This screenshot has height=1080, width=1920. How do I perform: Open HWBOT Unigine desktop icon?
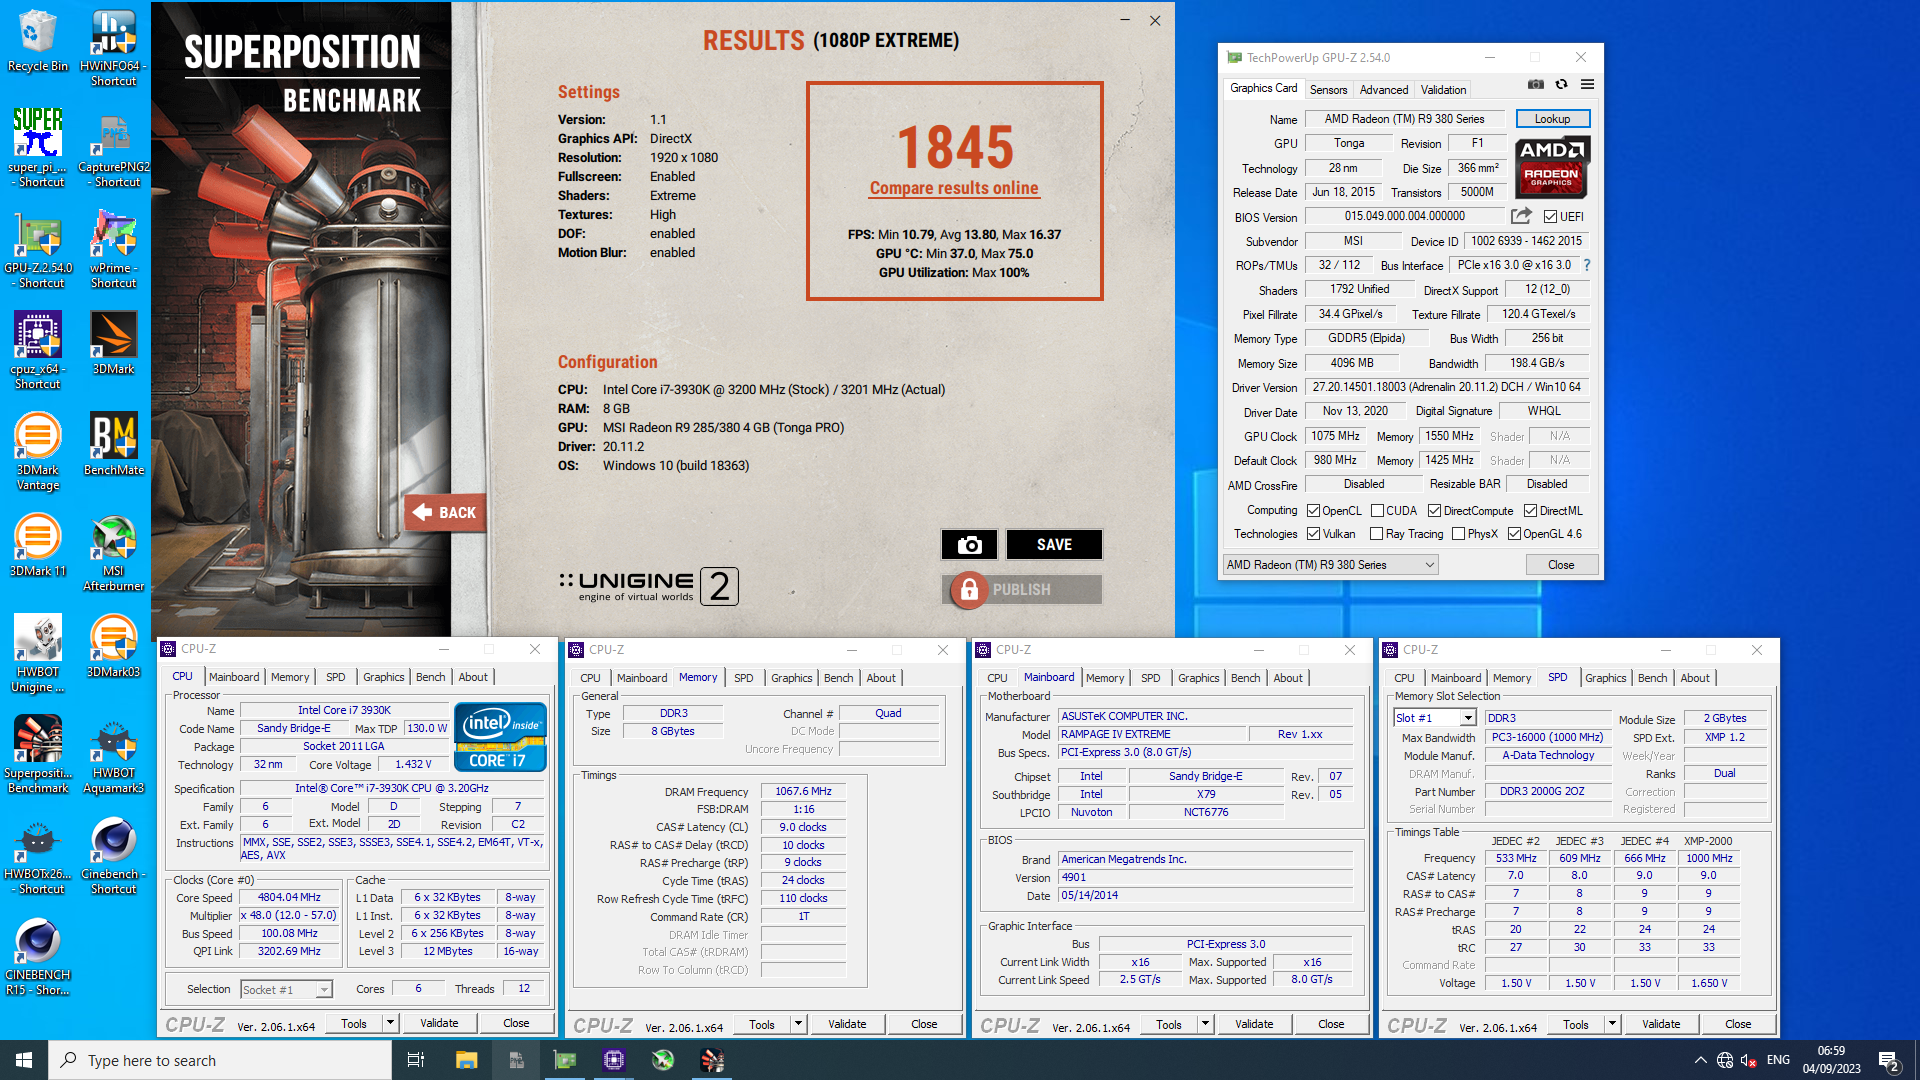pos(37,653)
